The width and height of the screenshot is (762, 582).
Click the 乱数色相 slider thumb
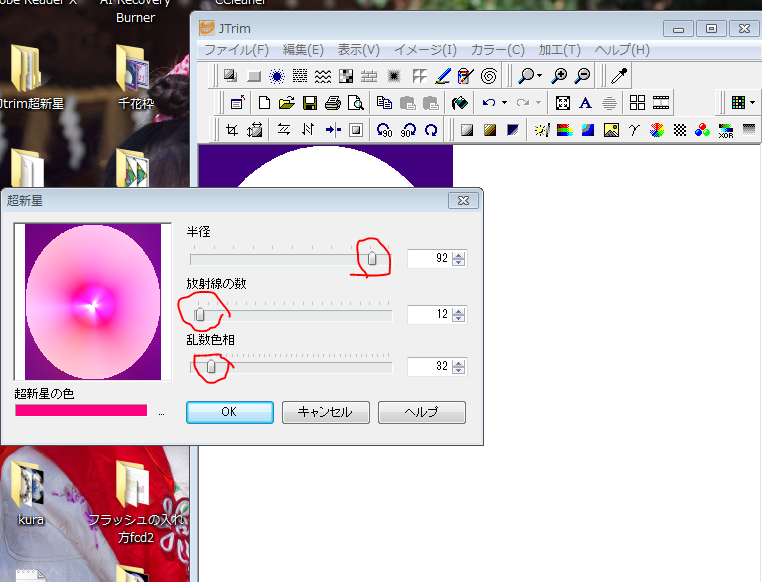[211, 366]
